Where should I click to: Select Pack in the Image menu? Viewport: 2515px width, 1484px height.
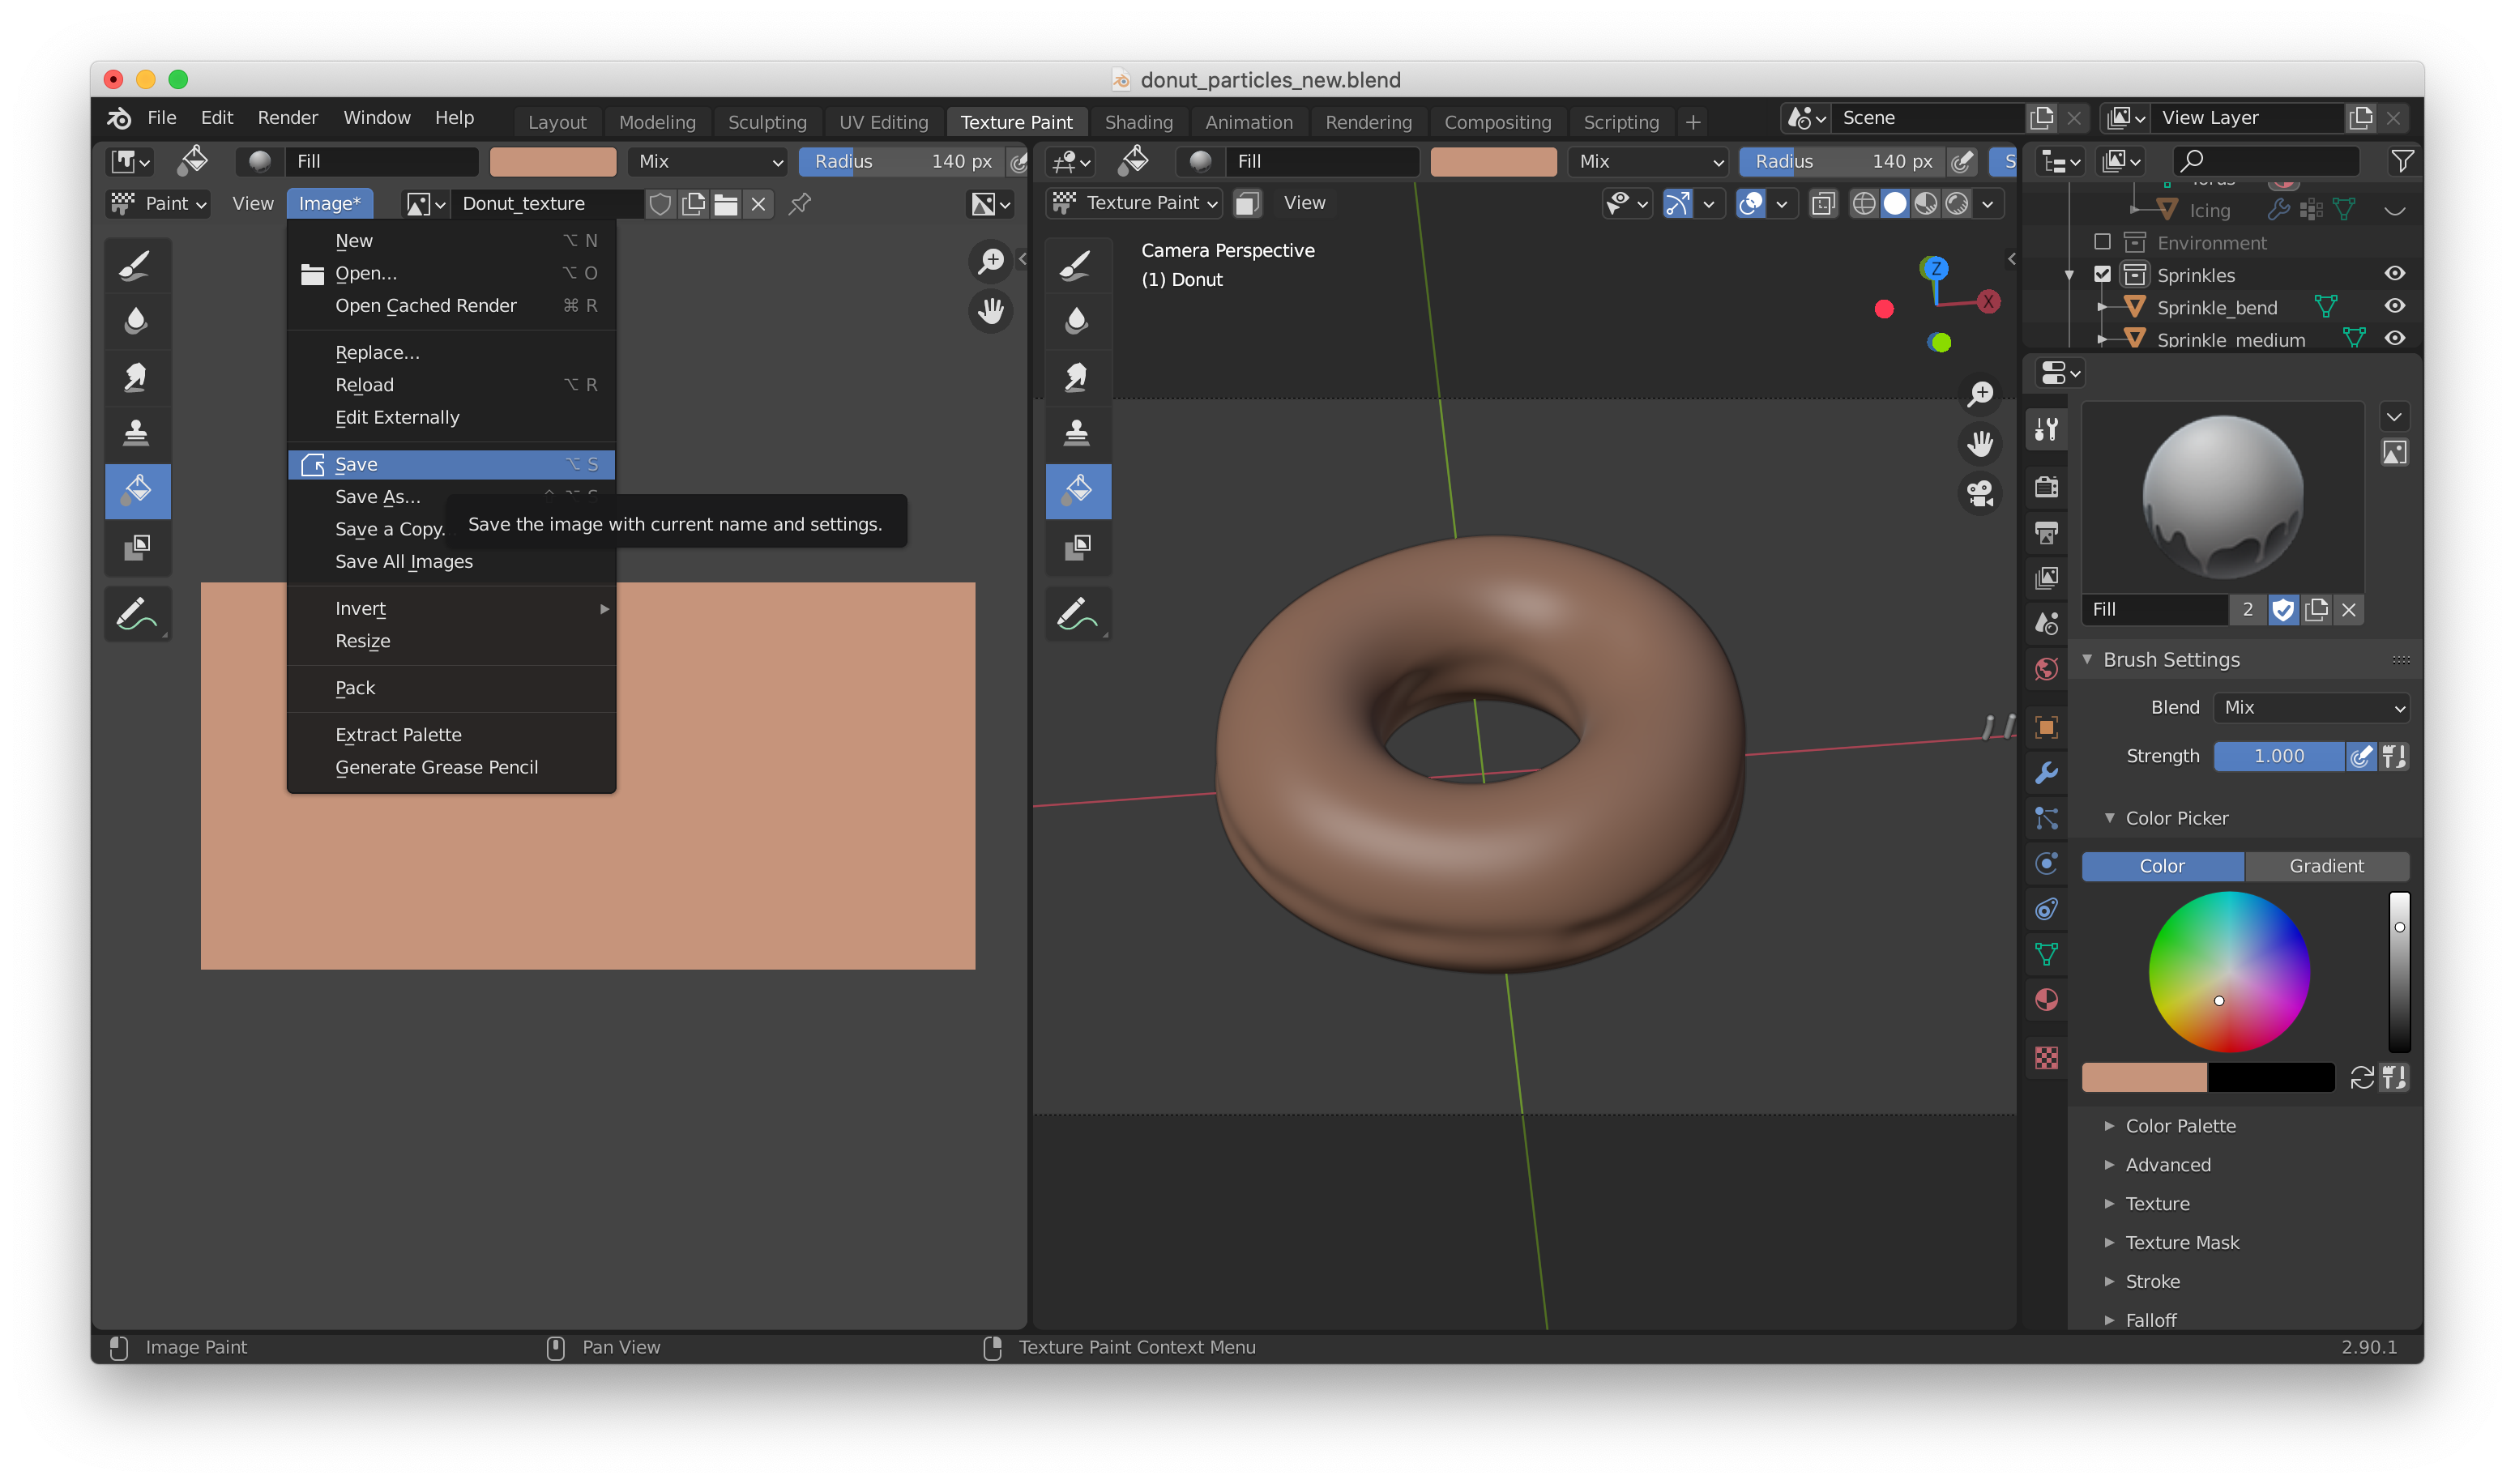451,688
